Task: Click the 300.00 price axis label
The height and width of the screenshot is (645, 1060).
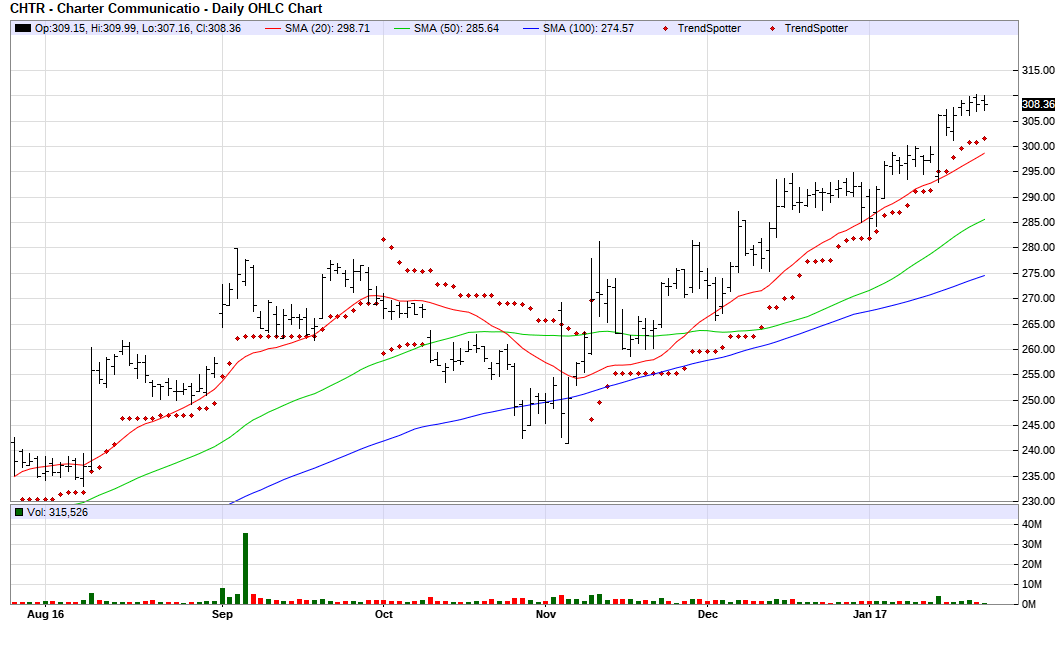Action: 1038,146
